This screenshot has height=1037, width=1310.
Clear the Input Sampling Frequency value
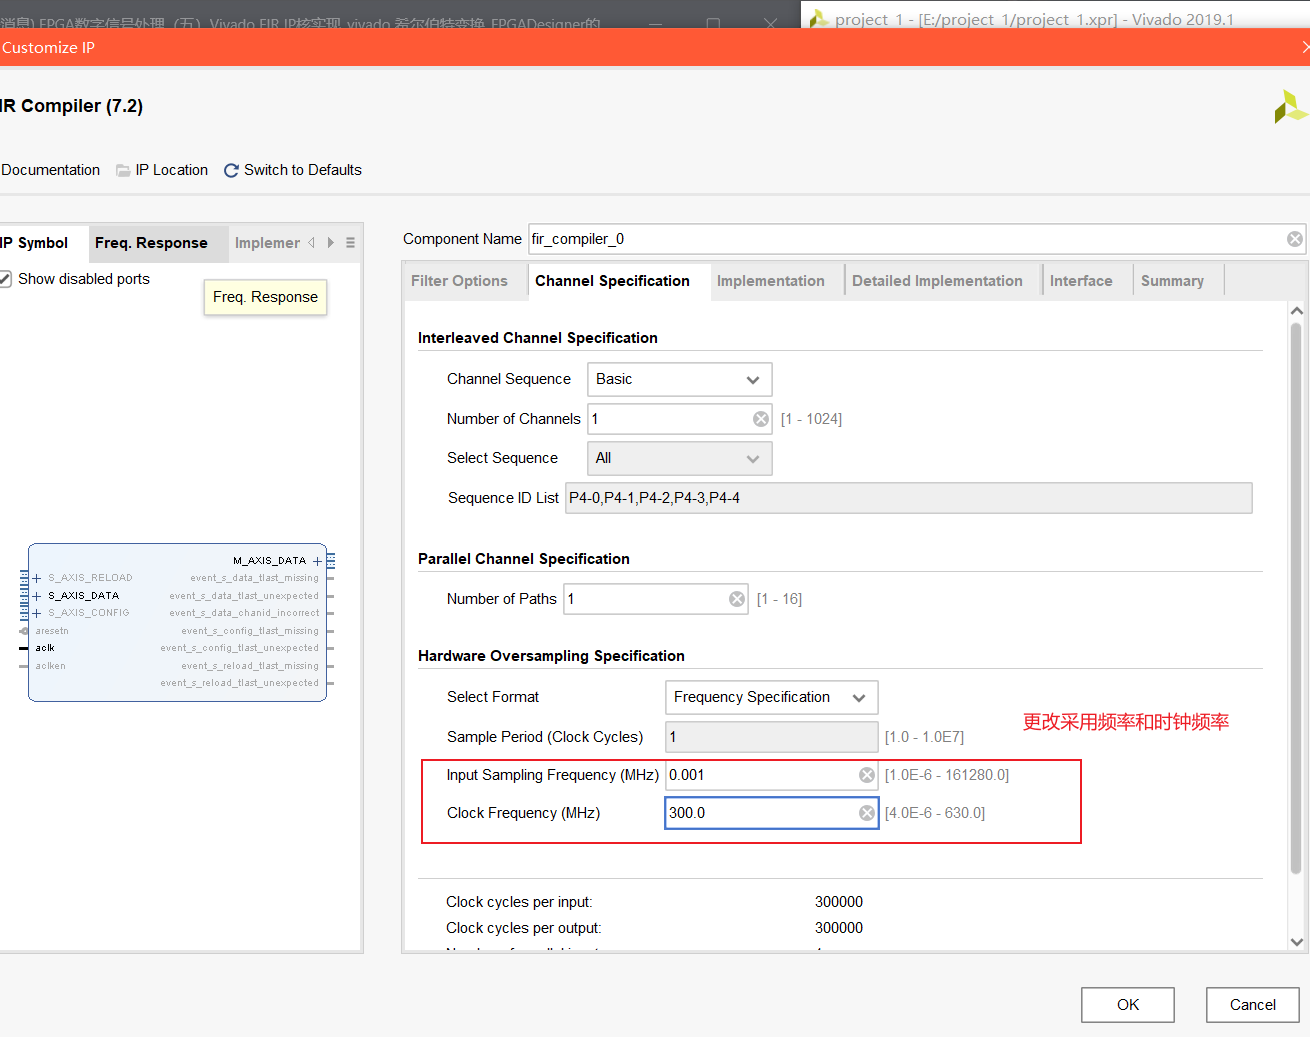click(x=867, y=775)
